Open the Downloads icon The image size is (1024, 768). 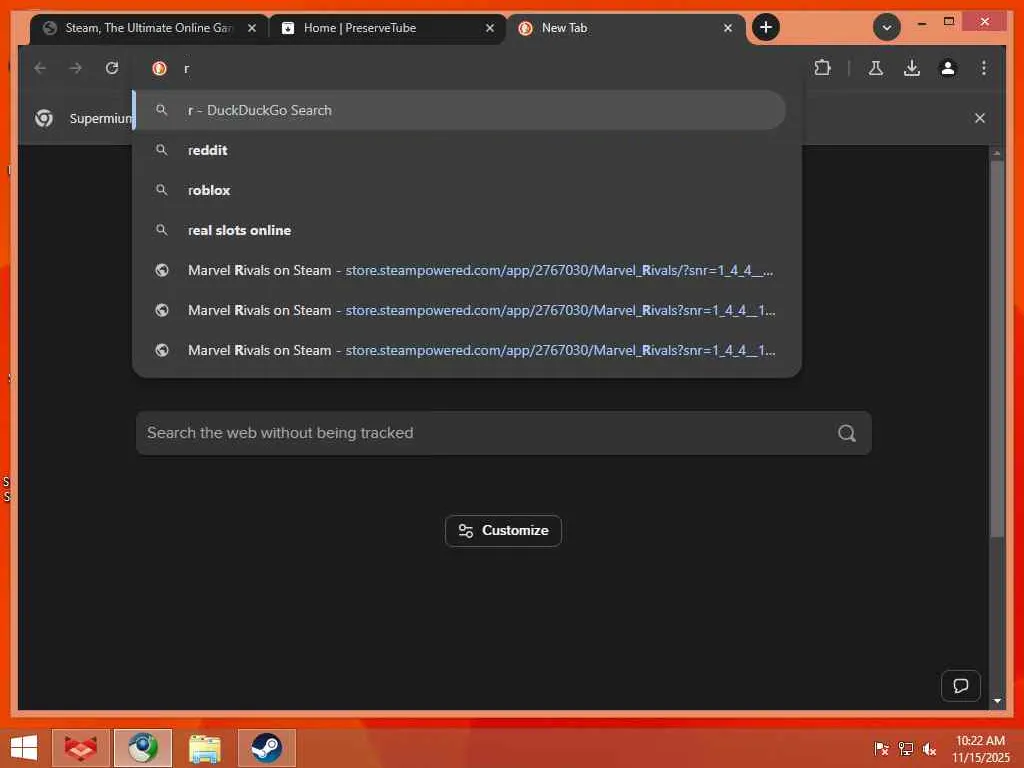[912, 68]
